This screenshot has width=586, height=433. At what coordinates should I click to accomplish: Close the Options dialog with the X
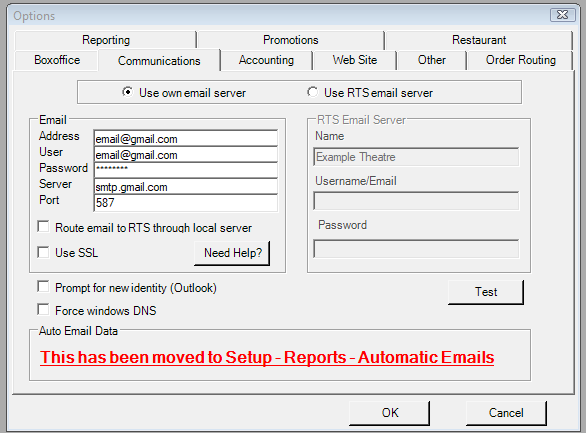[x=562, y=15]
